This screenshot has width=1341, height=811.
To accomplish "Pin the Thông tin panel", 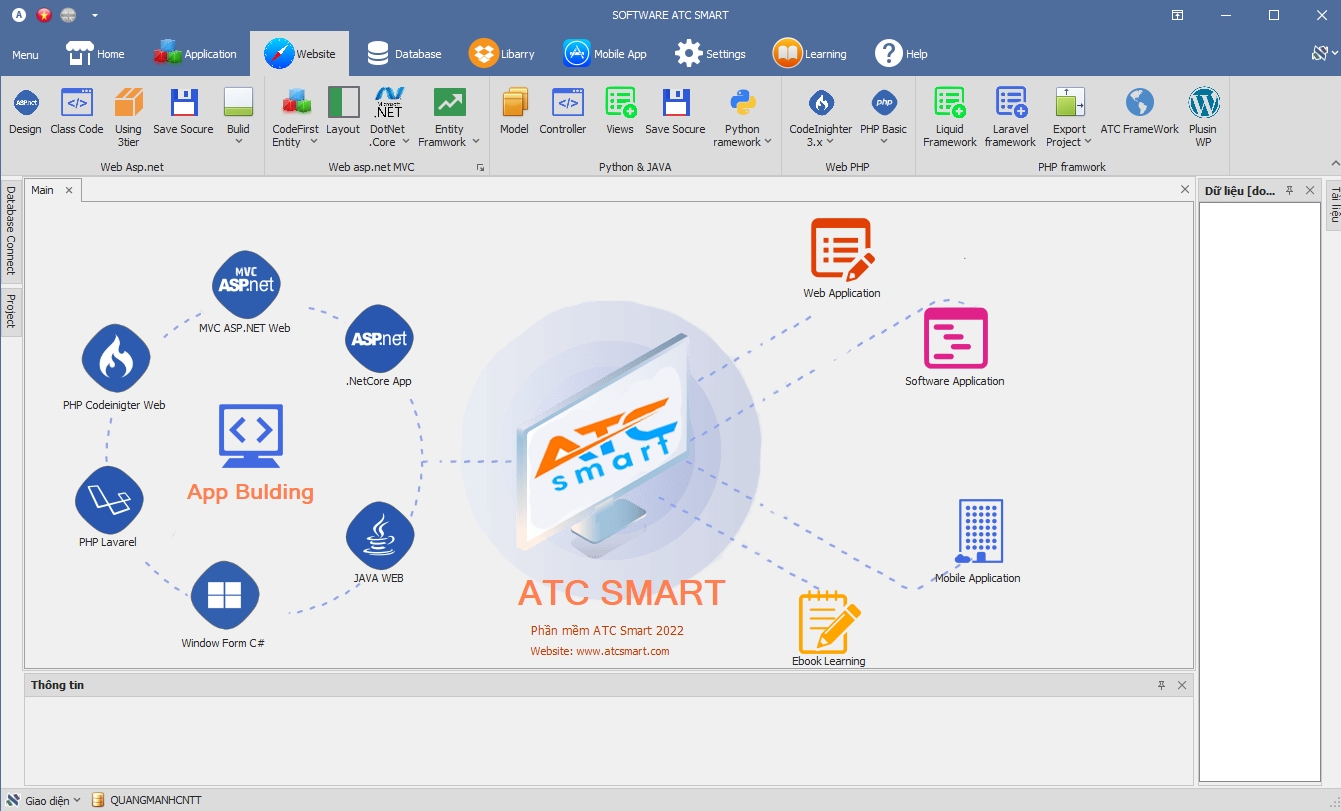I will tap(1162, 686).
